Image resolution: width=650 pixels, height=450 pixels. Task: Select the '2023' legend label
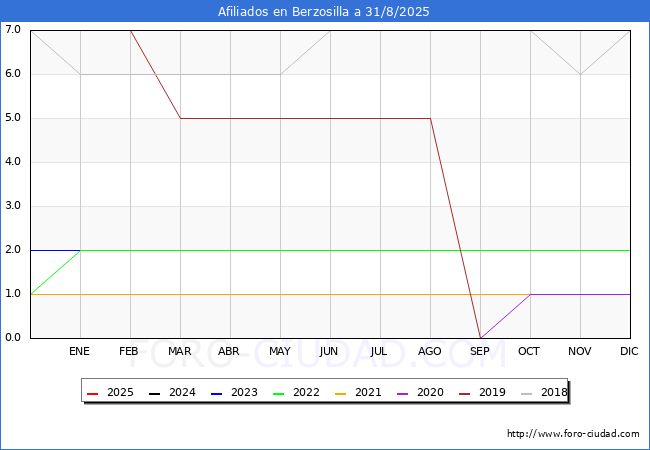tap(244, 392)
